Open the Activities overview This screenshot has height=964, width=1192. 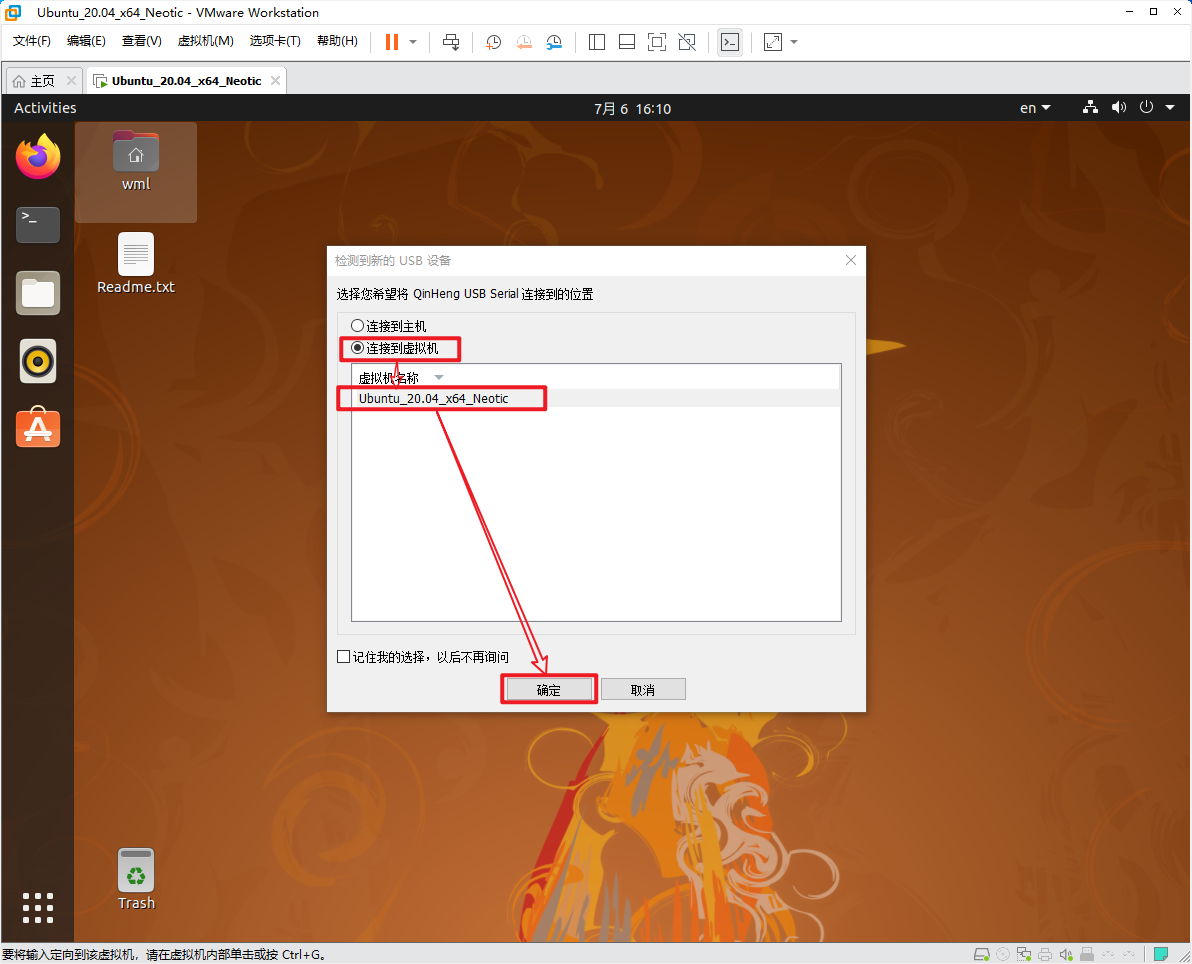click(x=45, y=108)
